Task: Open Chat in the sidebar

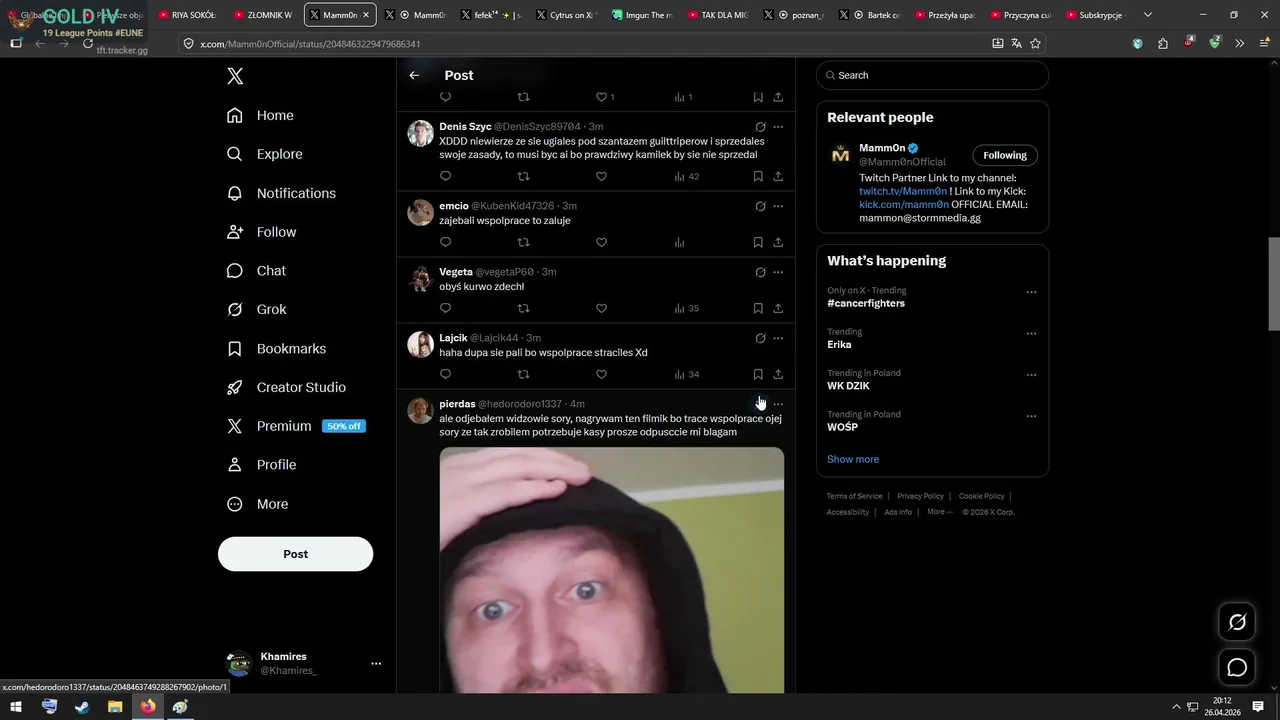Action: (256, 271)
